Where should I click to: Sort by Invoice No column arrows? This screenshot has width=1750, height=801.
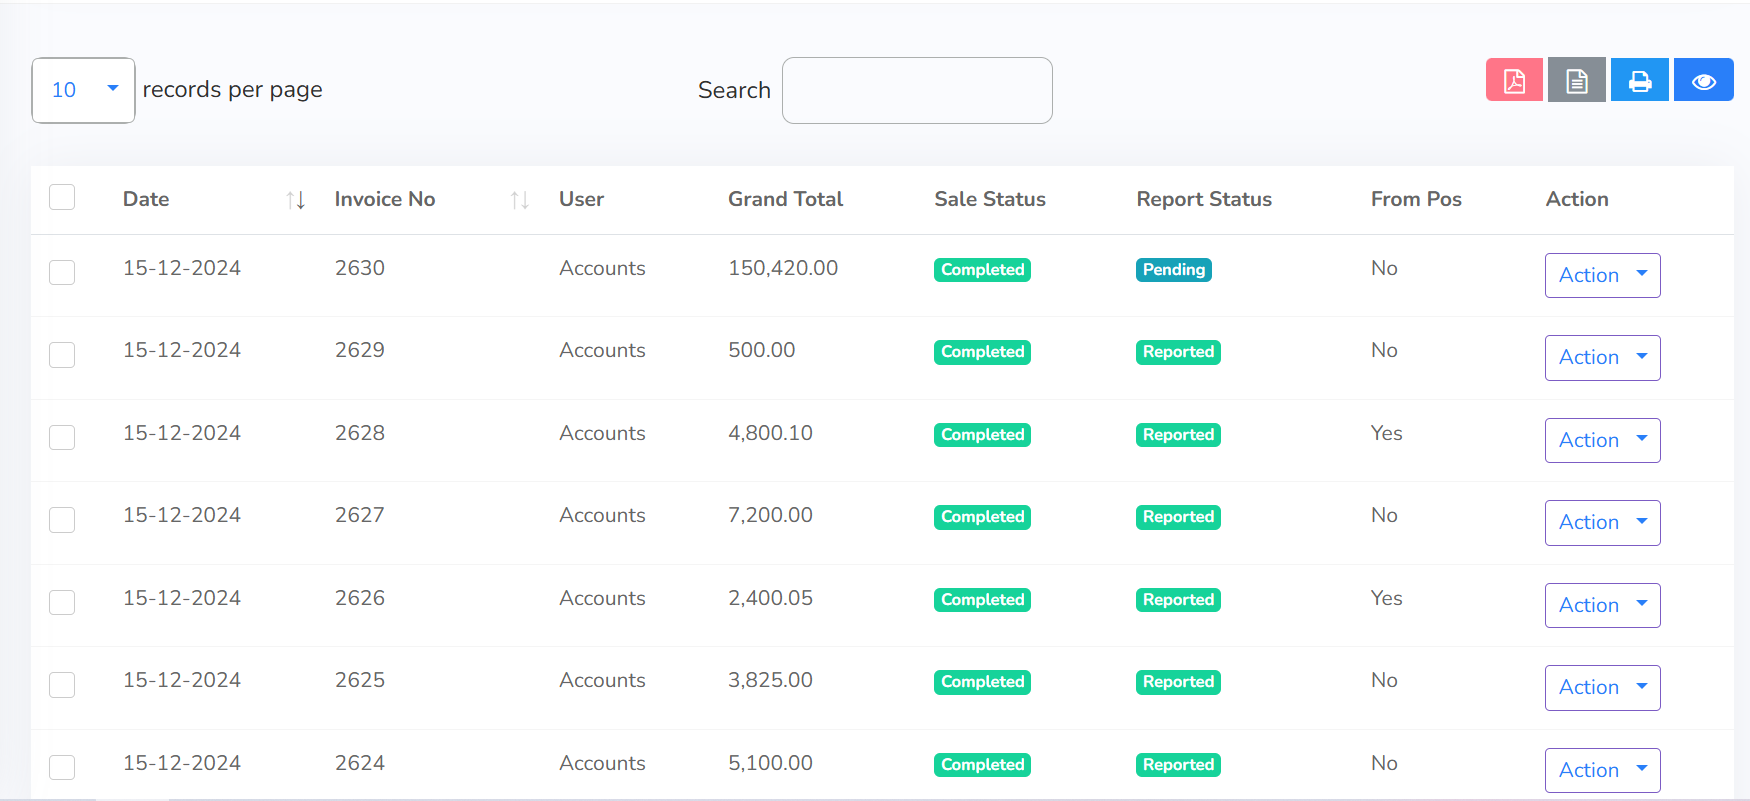tap(519, 200)
